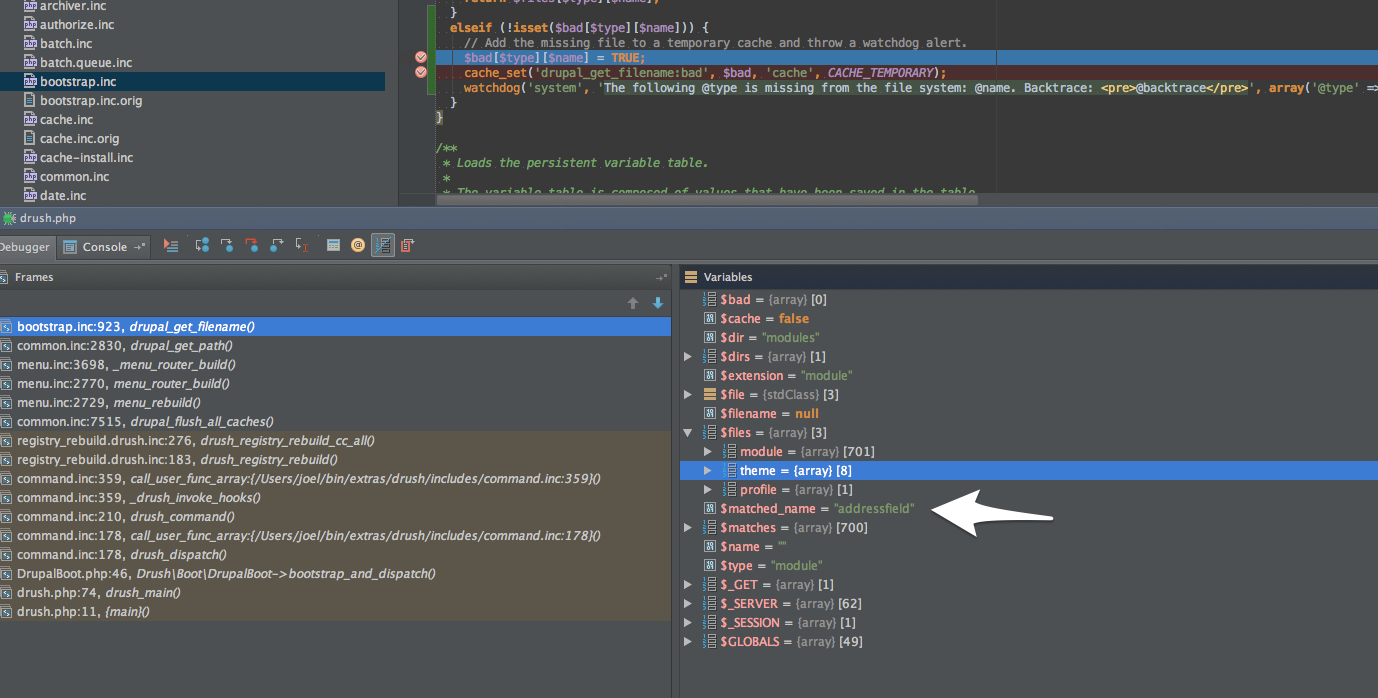Select the drush_dispatch() frame
This screenshot has height=698, width=1378.
(x=335, y=555)
